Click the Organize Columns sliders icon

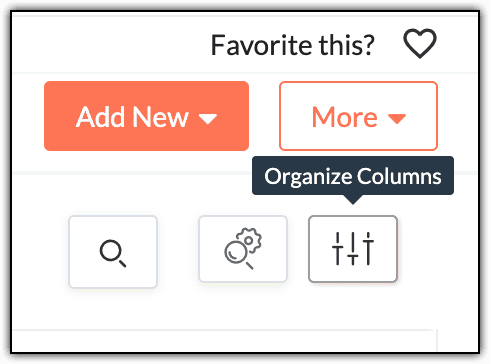point(353,249)
